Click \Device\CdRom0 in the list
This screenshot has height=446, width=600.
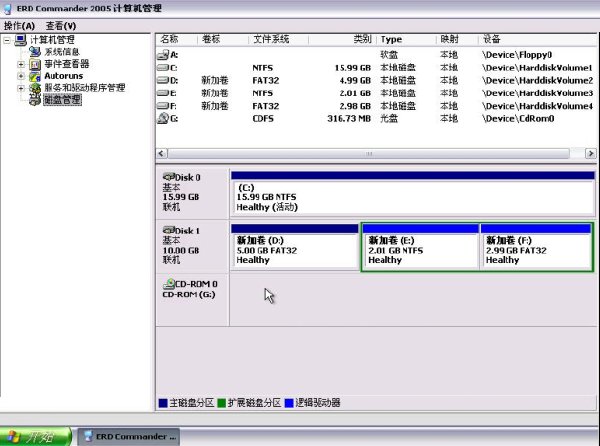pos(518,118)
